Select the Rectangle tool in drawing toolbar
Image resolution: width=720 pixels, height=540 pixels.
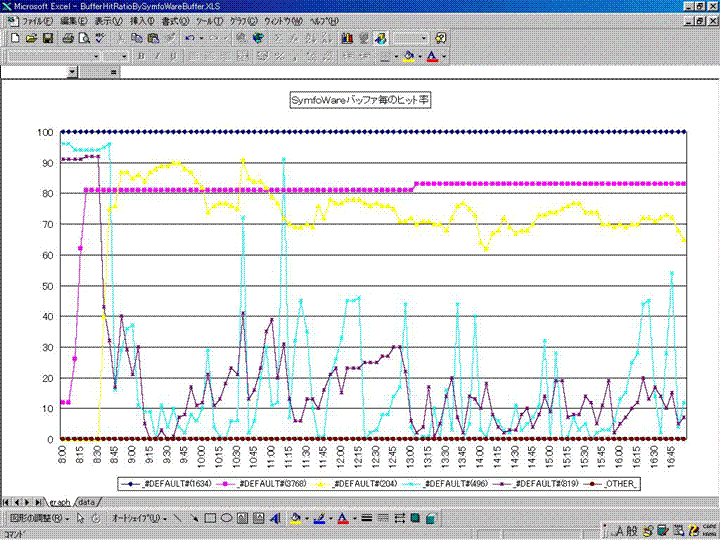click(211, 519)
